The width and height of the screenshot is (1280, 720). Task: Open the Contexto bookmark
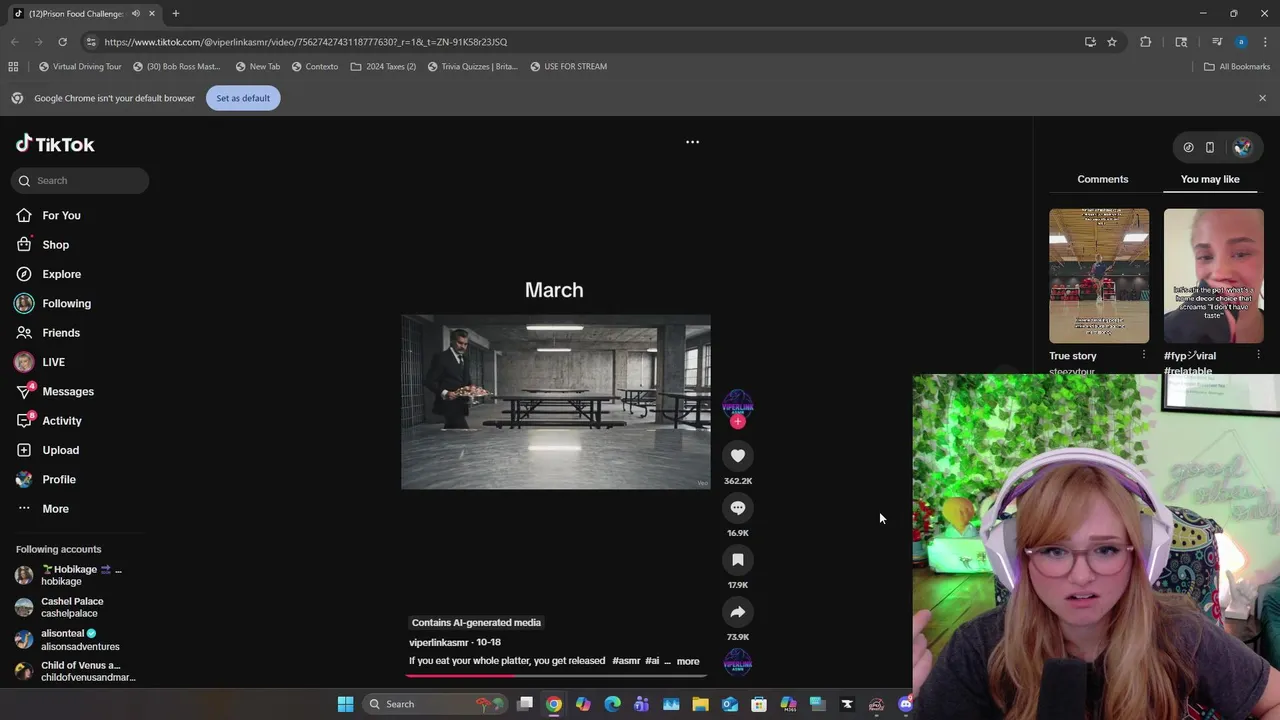[315, 67]
